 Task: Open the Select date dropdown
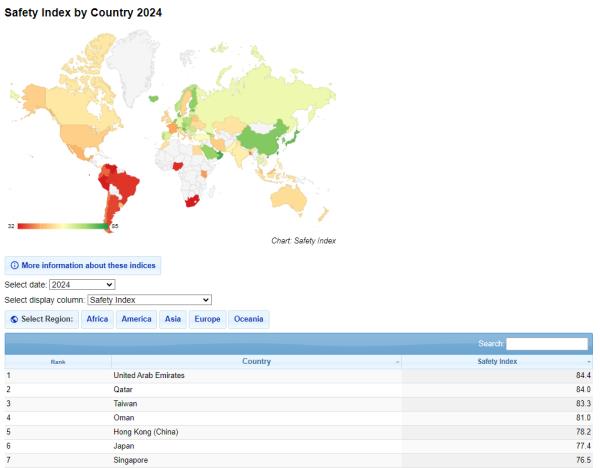point(82,285)
